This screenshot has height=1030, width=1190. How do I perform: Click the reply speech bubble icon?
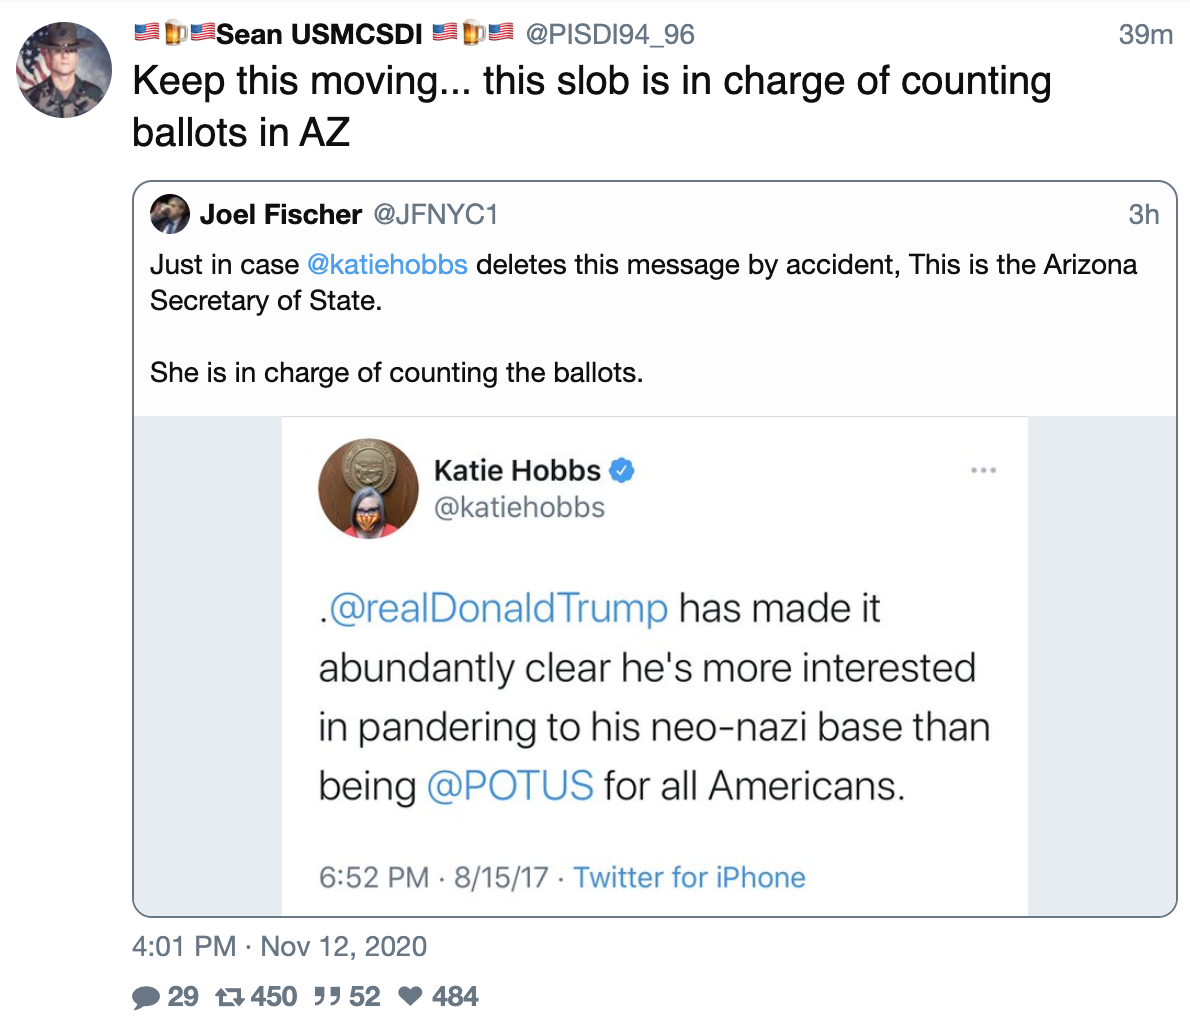(x=146, y=997)
